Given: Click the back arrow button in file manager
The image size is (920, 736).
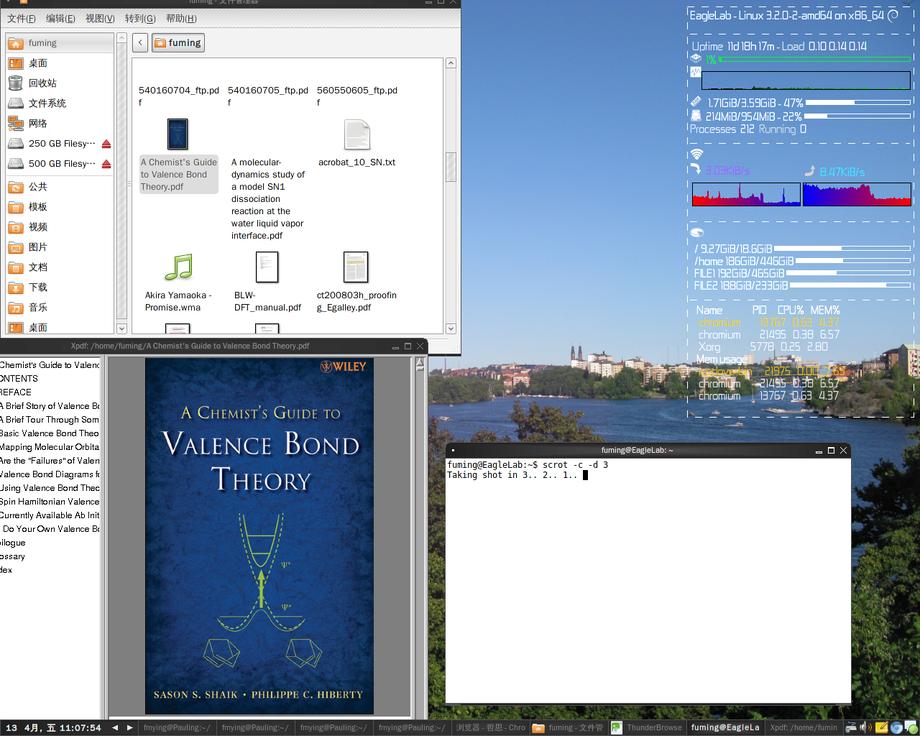Looking at the screenshot, I should coord(140,42).
